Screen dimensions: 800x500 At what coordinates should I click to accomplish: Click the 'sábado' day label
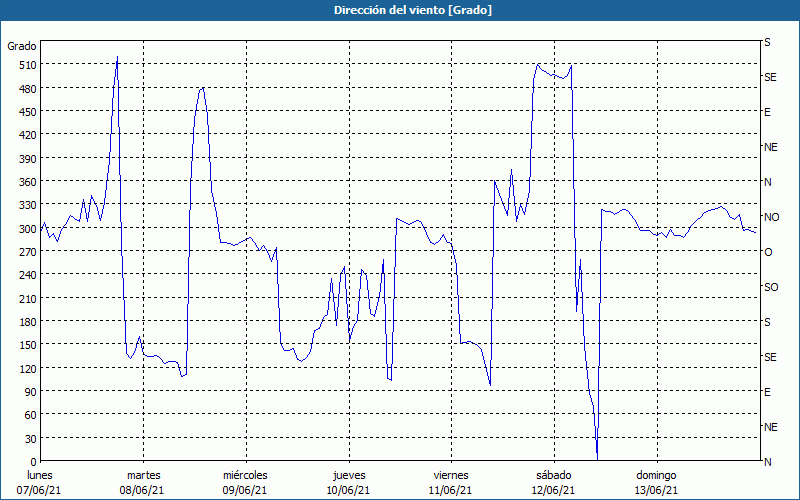(554, 476)
